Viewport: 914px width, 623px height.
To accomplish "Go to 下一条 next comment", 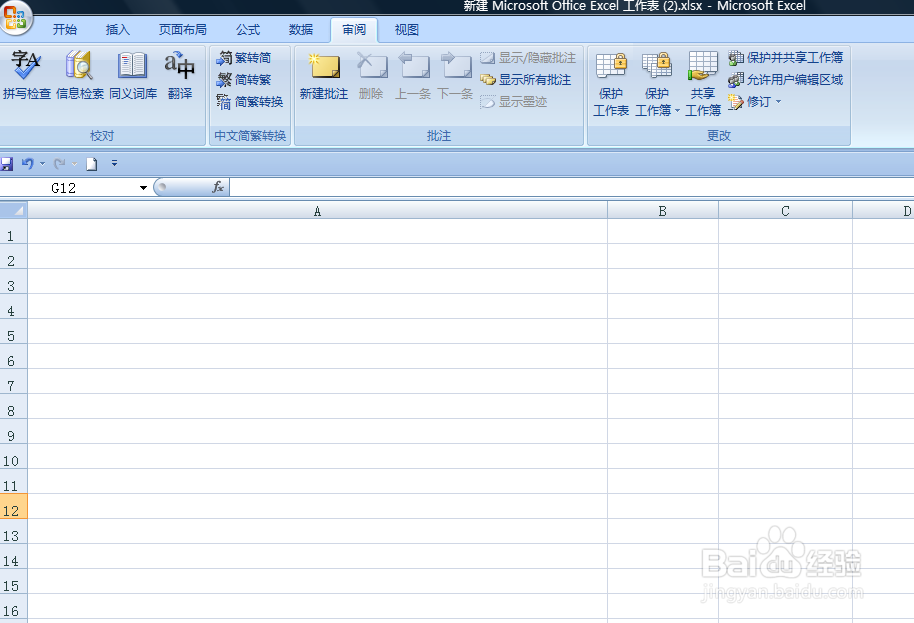I will click(455, 76).
